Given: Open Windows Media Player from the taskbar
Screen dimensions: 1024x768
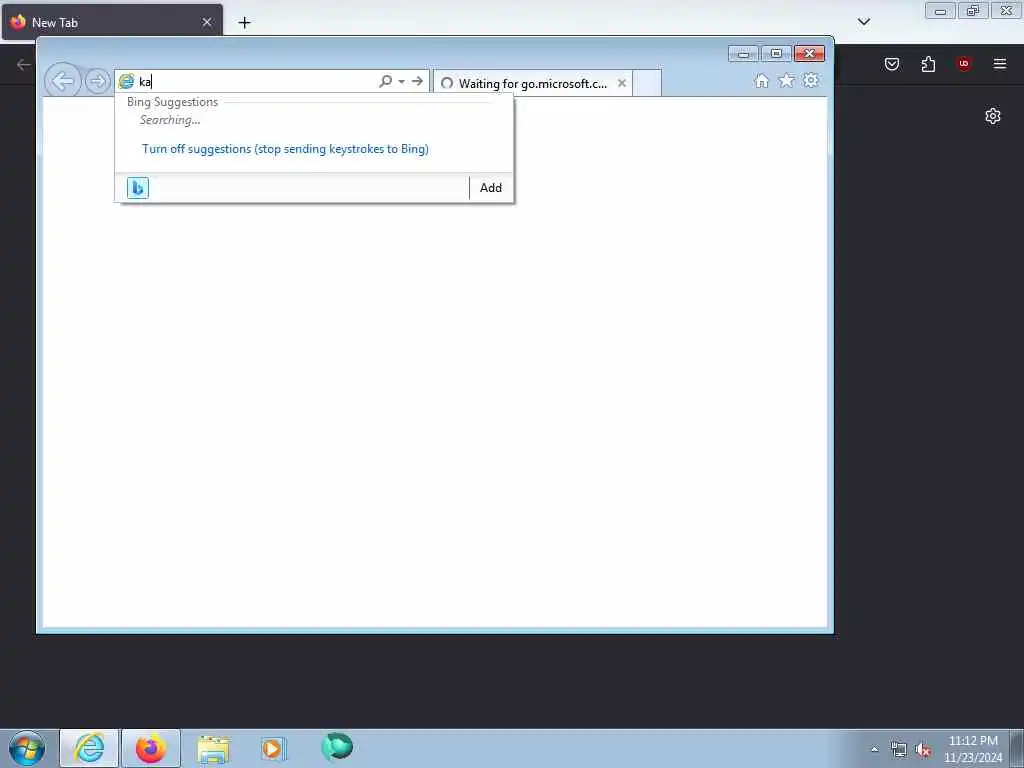Looking at the screenshot, I should pos(274,748).
